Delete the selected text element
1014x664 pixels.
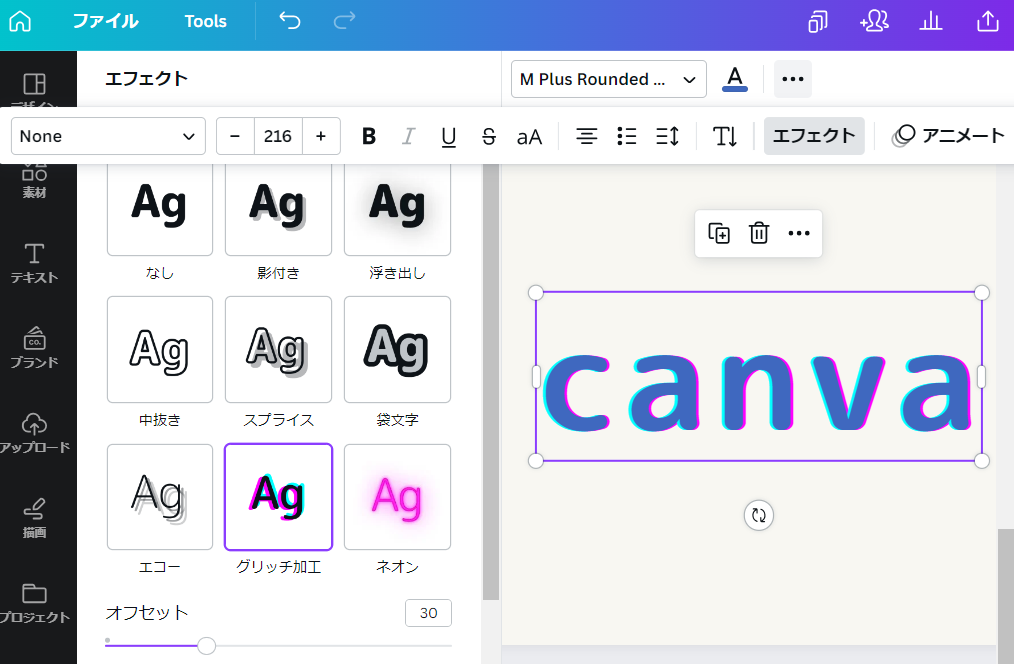(759, 233)
